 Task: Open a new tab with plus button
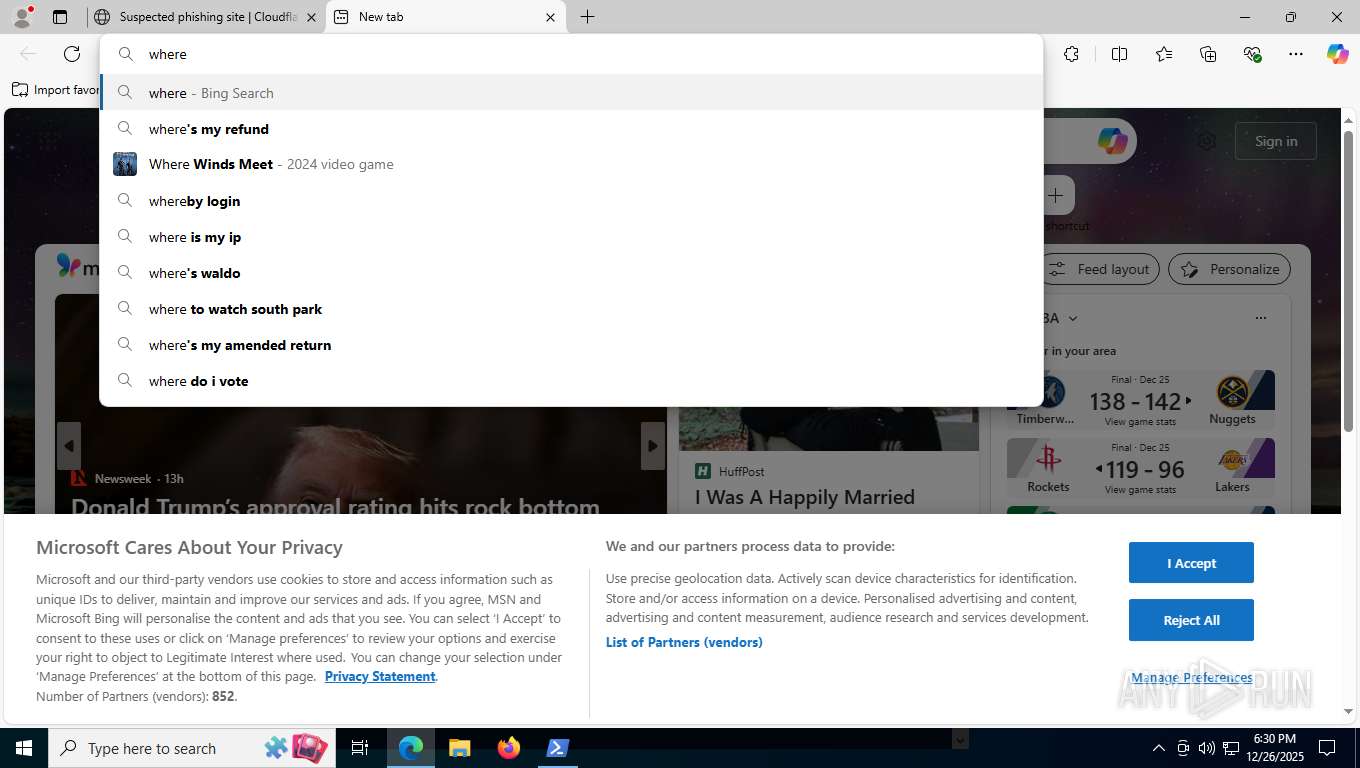tap(587, 17)
